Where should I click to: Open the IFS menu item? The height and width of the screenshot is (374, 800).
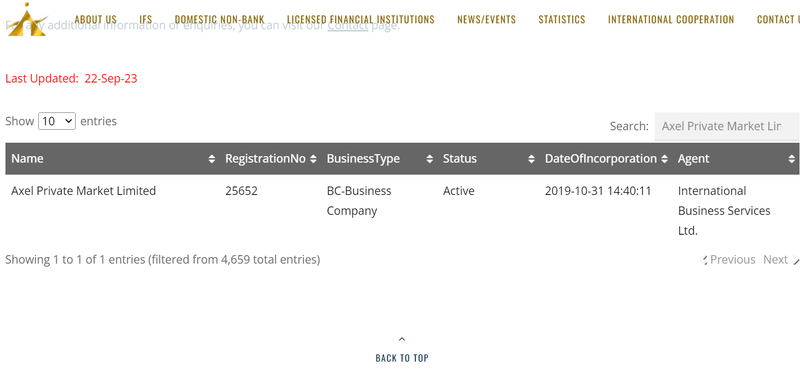click(145, 19)
